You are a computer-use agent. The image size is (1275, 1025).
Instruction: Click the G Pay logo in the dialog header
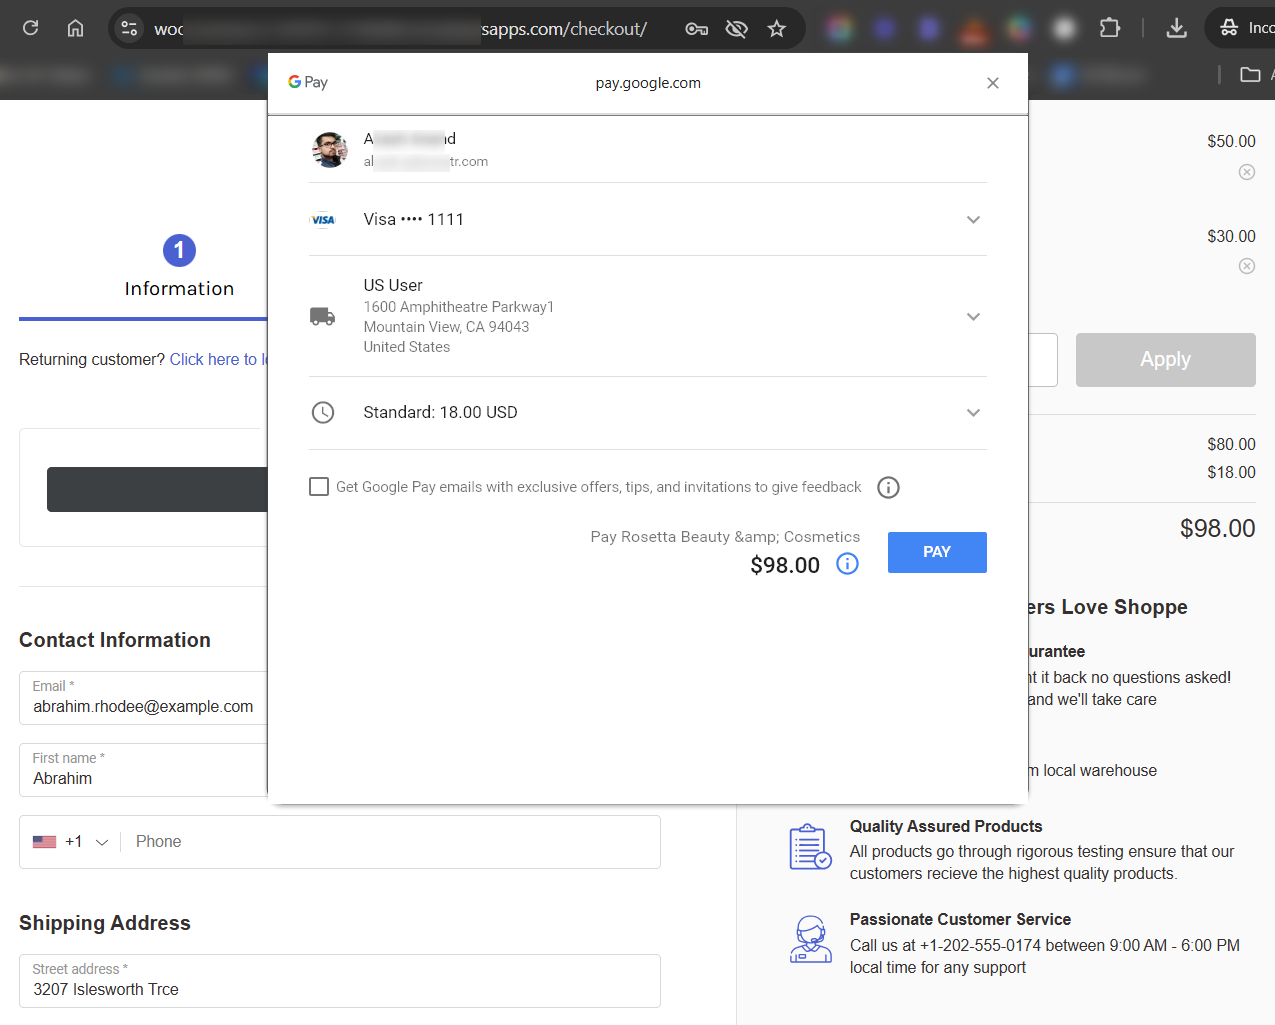point(307,82)
